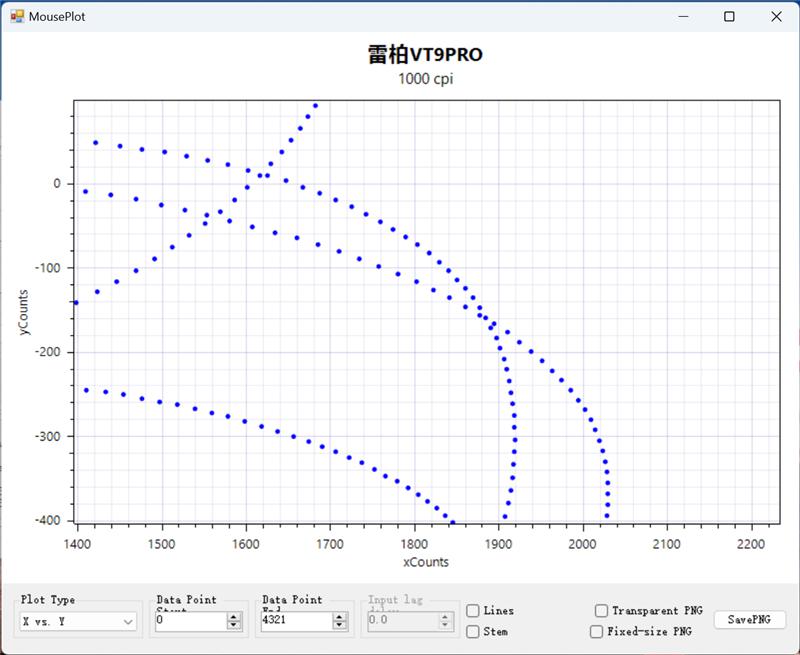The height and width of the screenshot is (655, 800).
Task: Click the plot title 雷柏VT9PRO
Action: point(425,55)
